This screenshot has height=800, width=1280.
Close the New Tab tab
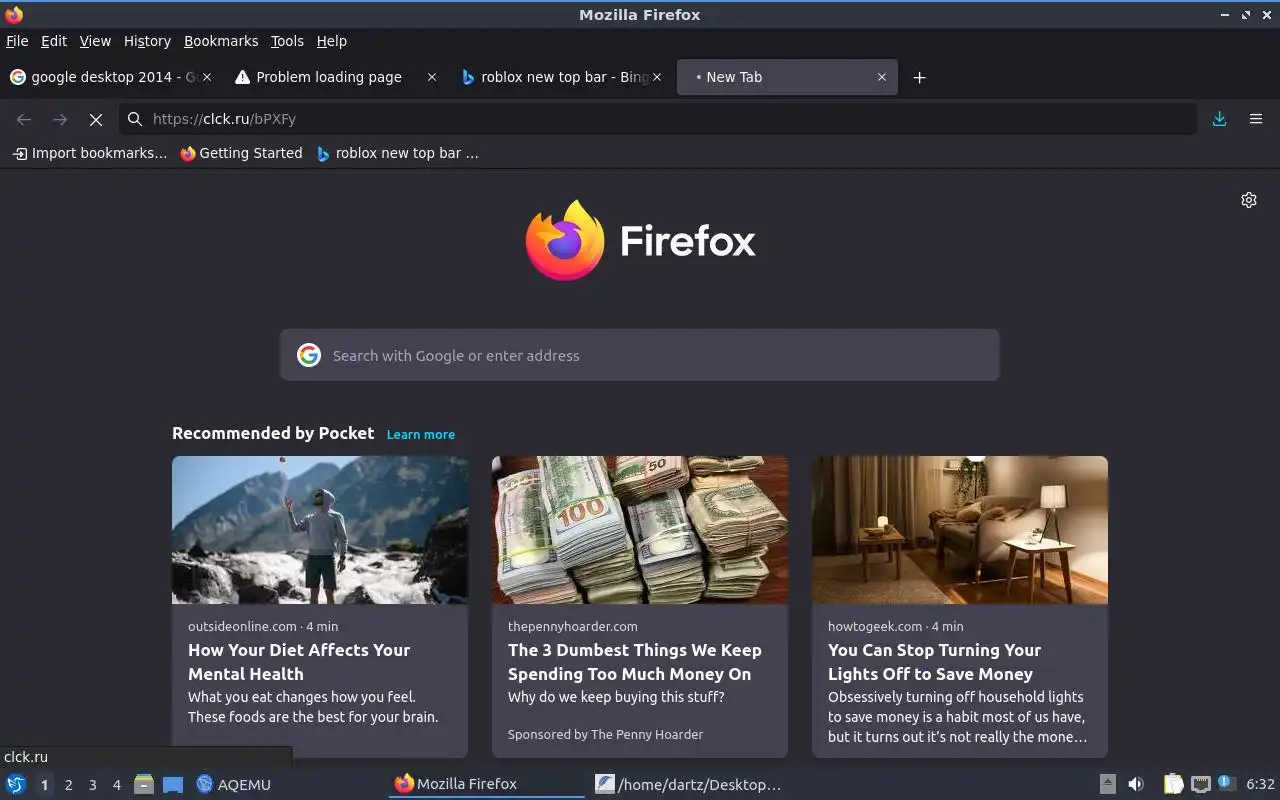click(x=882, y=77)
